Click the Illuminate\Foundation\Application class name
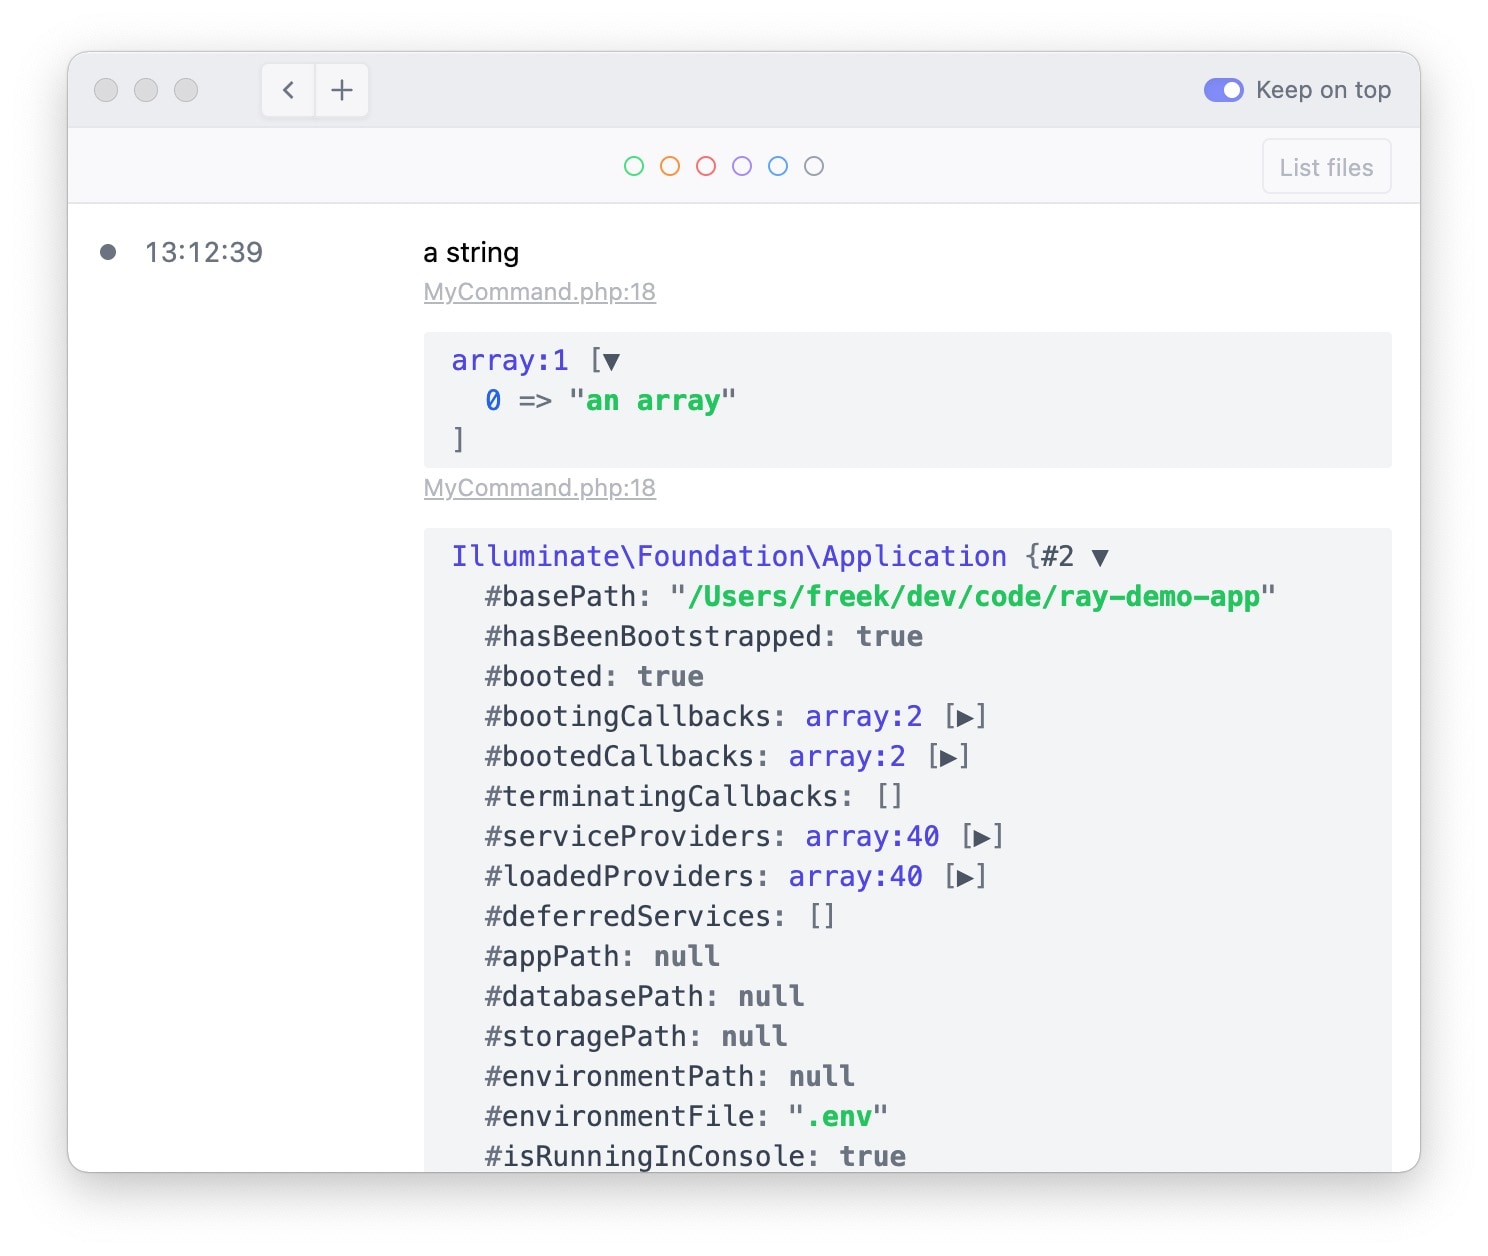Viewport: 1488px width, 1256px height. tap(729, 557)
